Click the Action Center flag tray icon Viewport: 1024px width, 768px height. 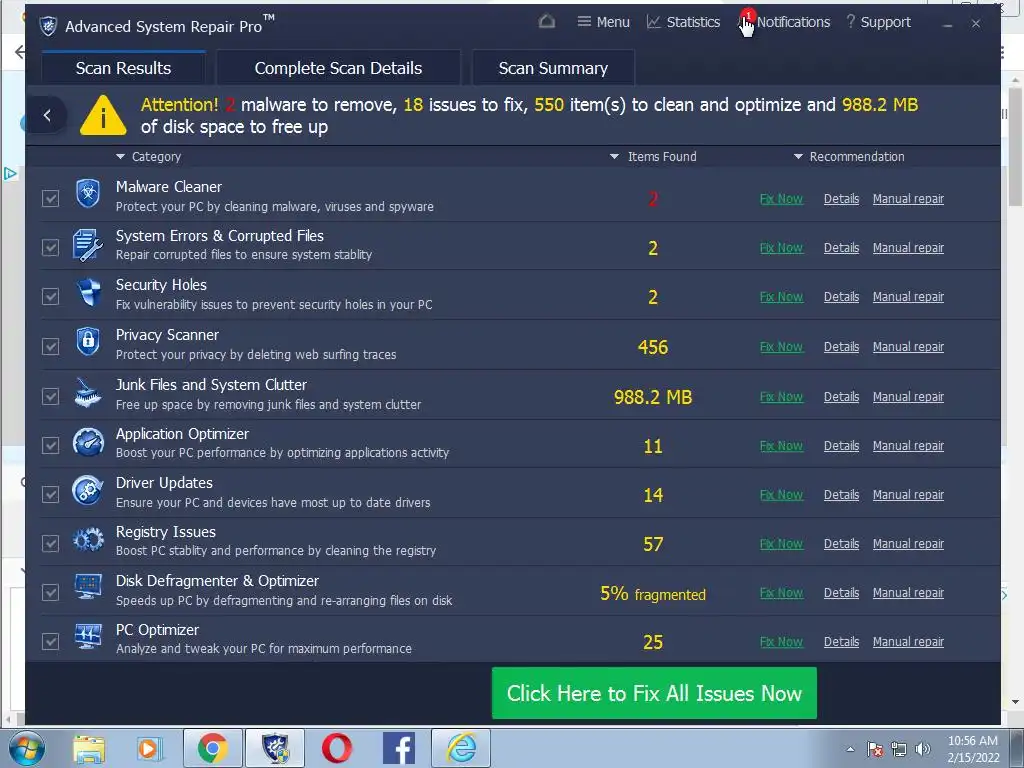tap(875, 749)
